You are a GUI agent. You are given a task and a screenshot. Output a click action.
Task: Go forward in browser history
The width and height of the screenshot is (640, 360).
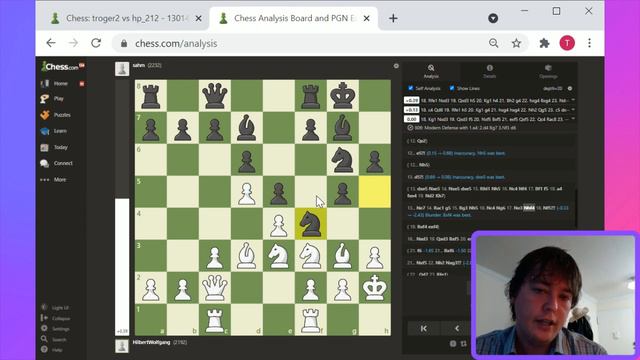(73, 43)
